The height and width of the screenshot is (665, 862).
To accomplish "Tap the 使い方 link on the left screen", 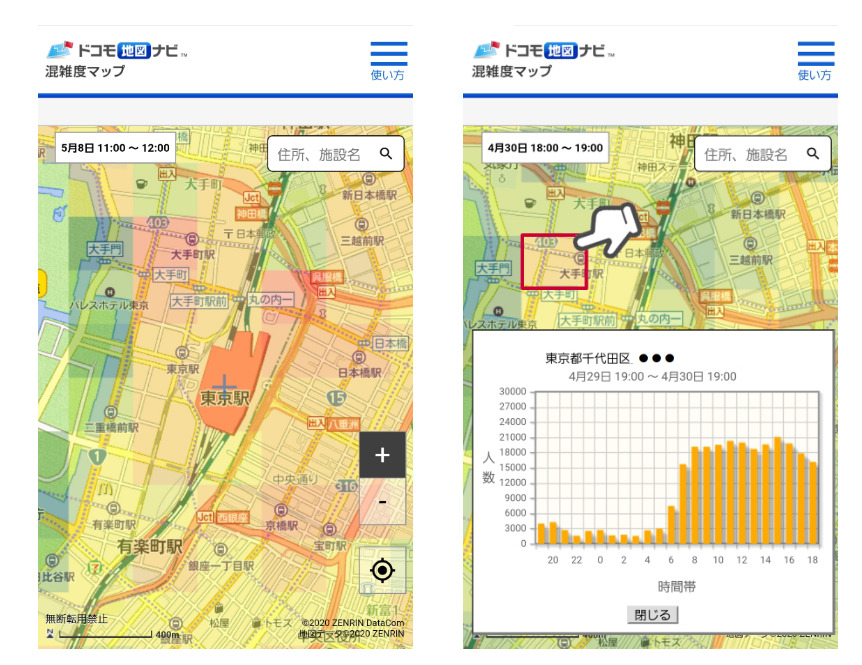I will click(388, 75).
